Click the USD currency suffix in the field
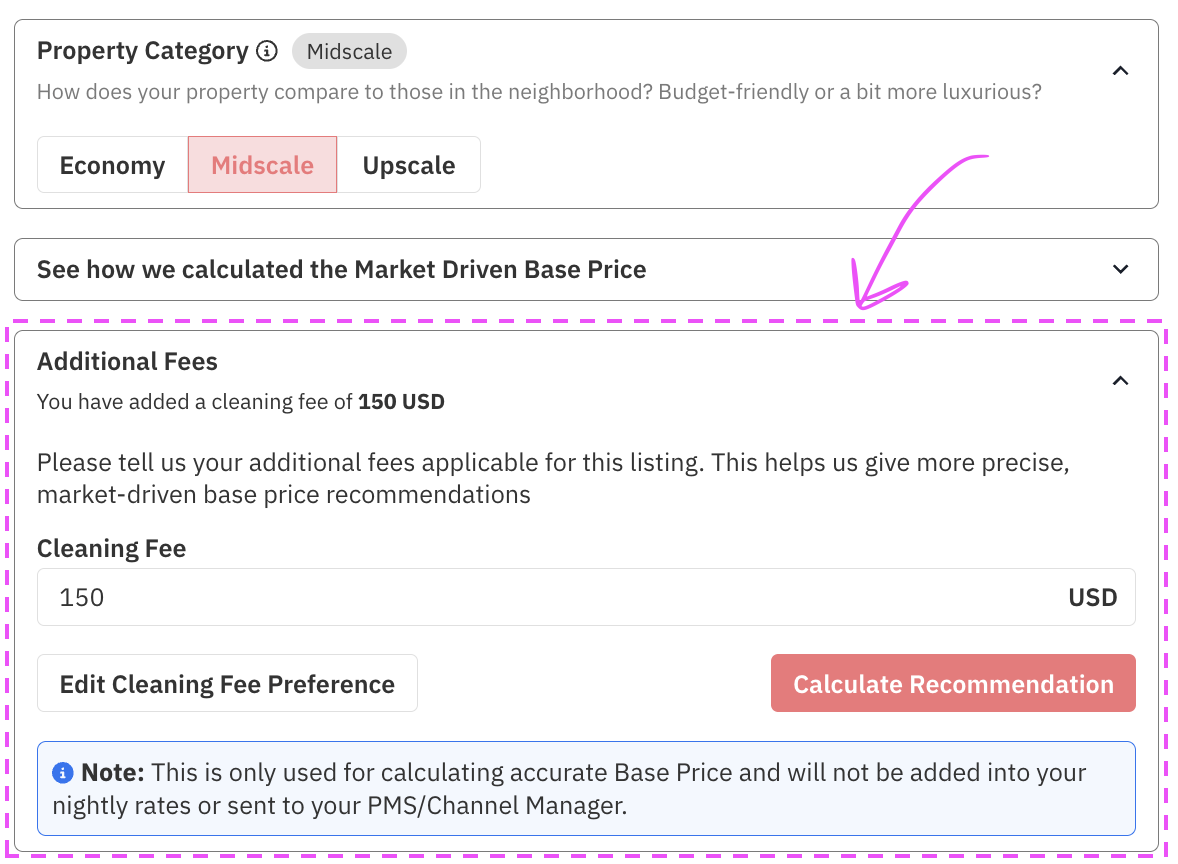 tap(1092, 598)
